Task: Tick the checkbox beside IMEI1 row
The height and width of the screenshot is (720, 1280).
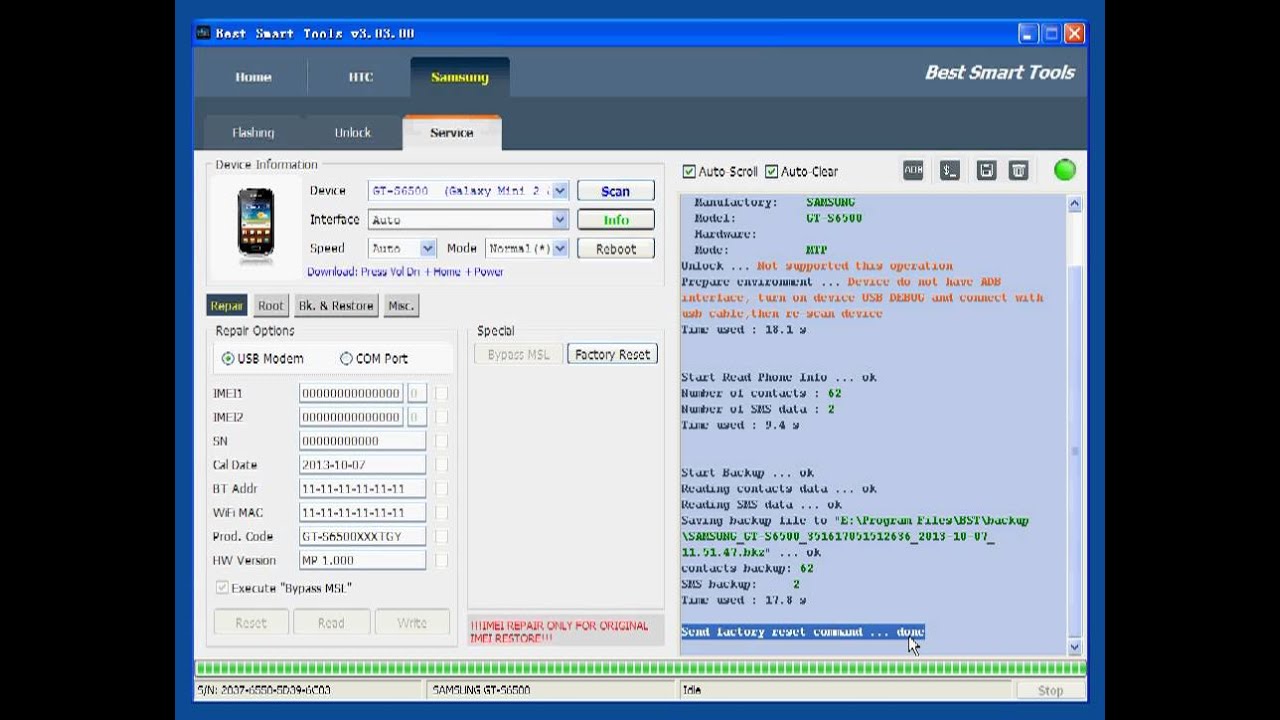Action: (441, 393)
